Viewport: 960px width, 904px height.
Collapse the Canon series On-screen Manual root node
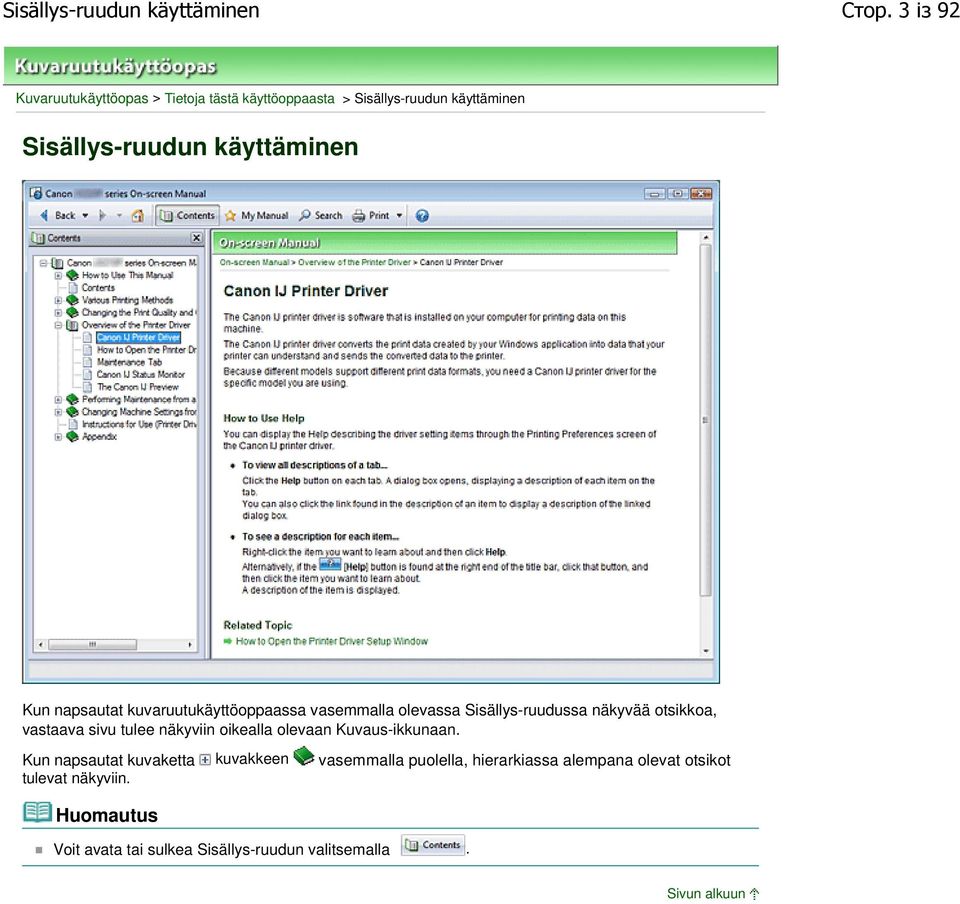point(43,263)
